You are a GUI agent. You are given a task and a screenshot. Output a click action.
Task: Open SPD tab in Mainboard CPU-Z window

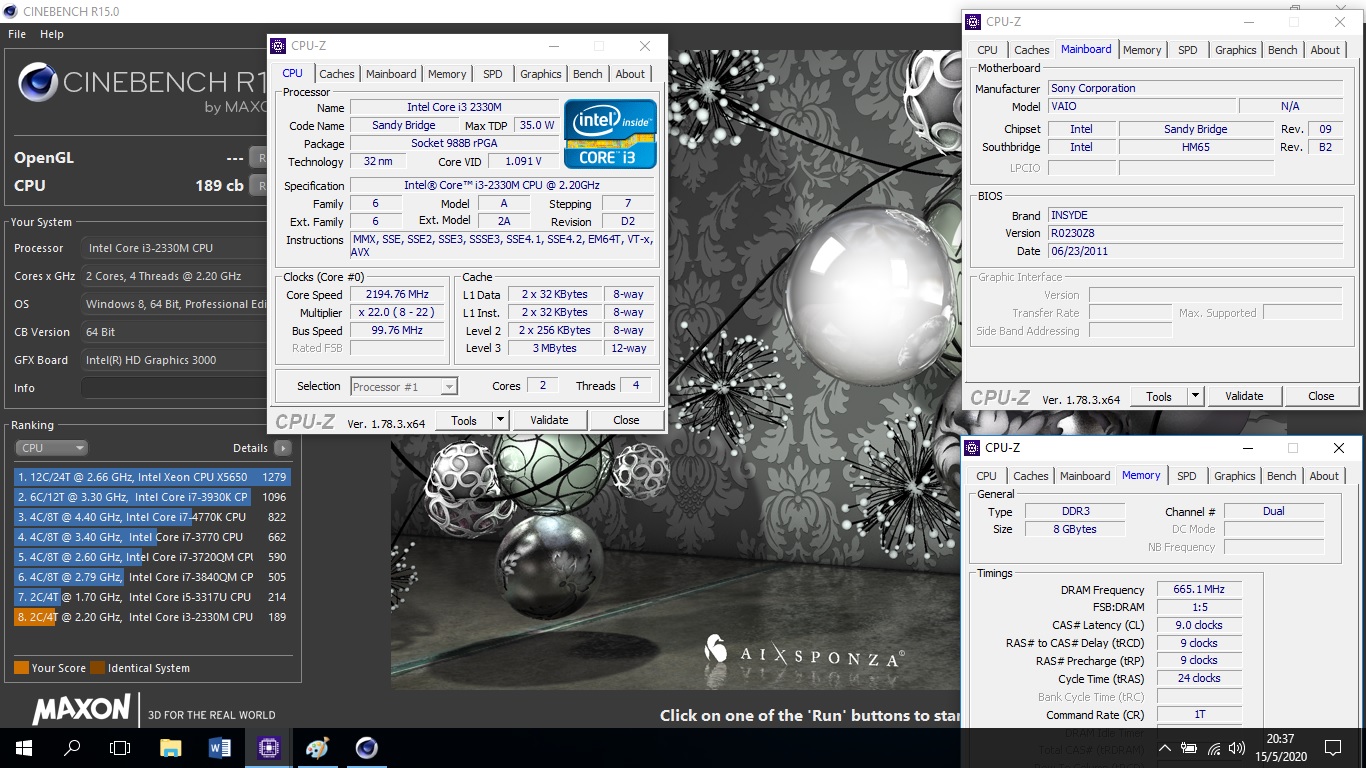(1187, 50)
